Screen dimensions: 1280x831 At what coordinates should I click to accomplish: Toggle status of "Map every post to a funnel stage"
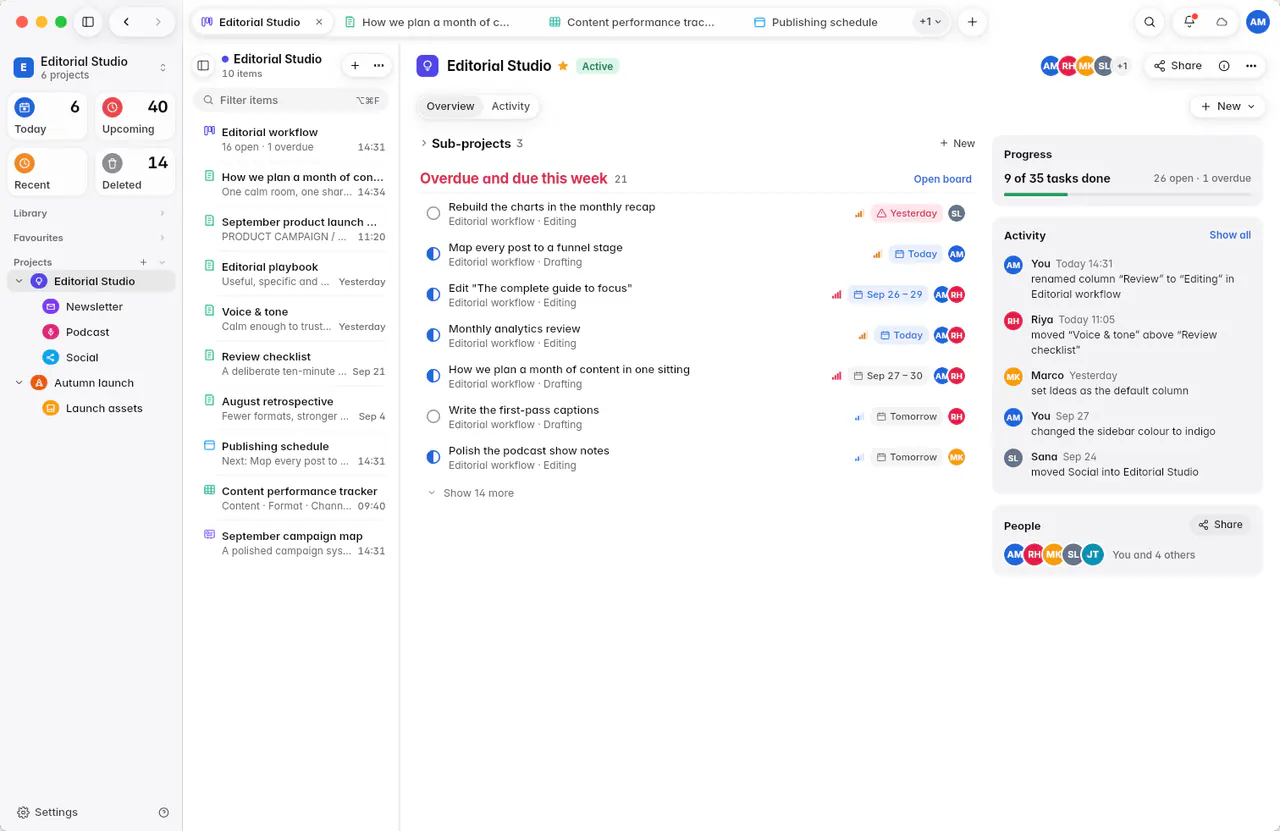pyautogui.click(x=433, y=254)
